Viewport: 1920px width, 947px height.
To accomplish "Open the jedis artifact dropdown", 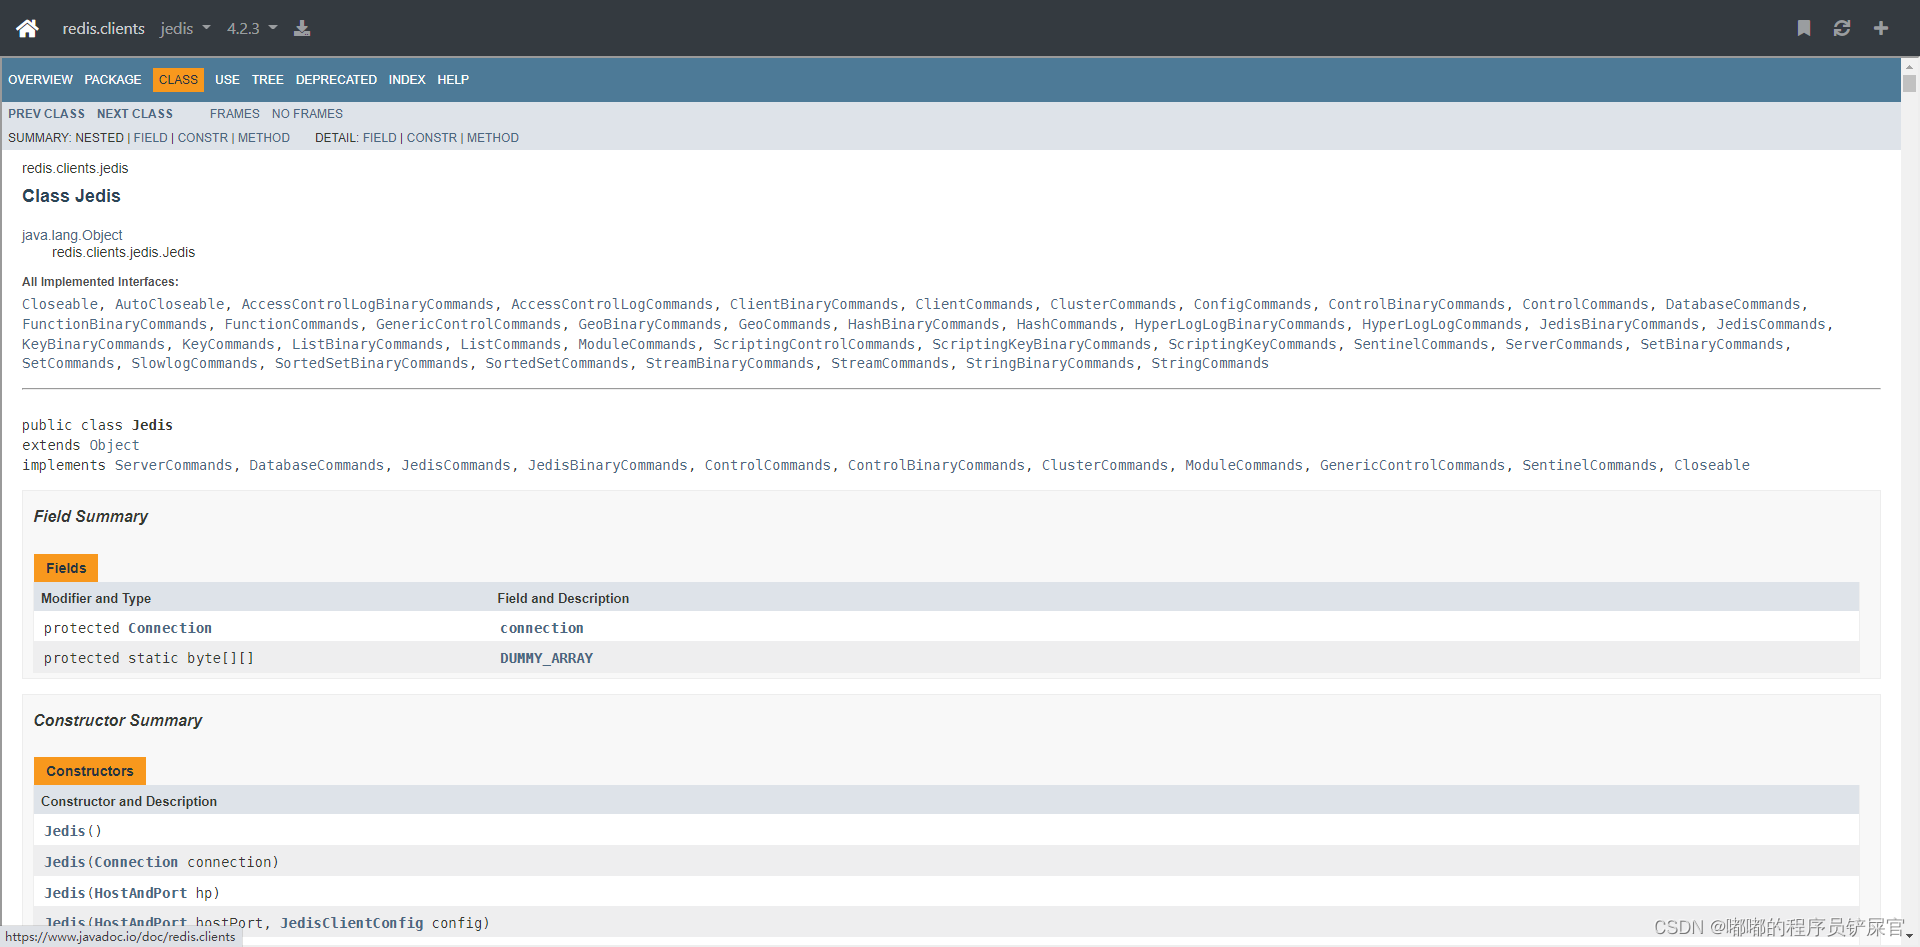I will [186, 28].
